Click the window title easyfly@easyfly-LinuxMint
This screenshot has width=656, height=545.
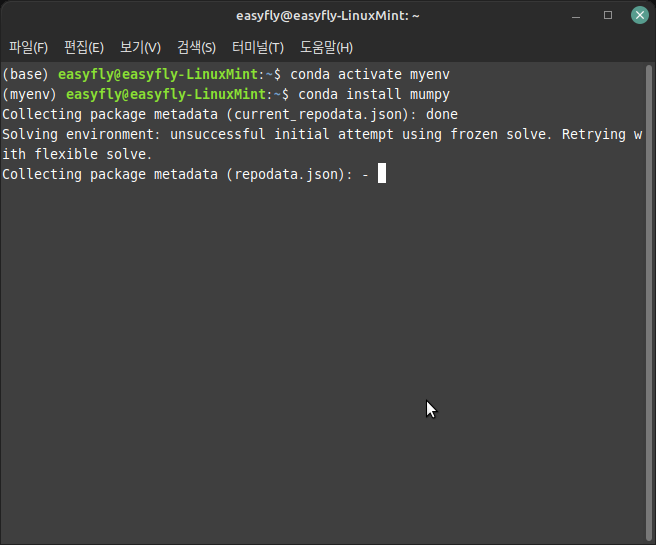[328, 16]
